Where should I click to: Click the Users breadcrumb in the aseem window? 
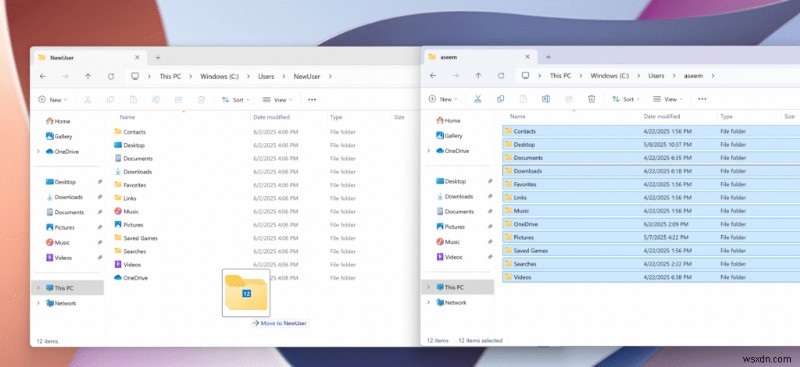pyautogui.click(x=656, y=76)
